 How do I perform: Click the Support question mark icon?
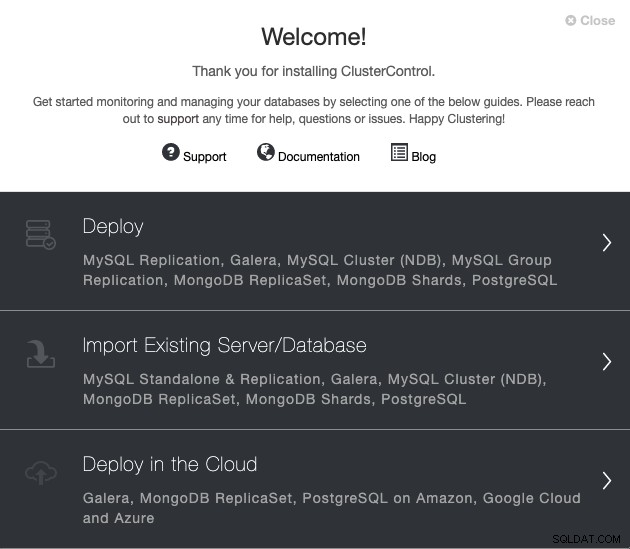coord(171,152)
